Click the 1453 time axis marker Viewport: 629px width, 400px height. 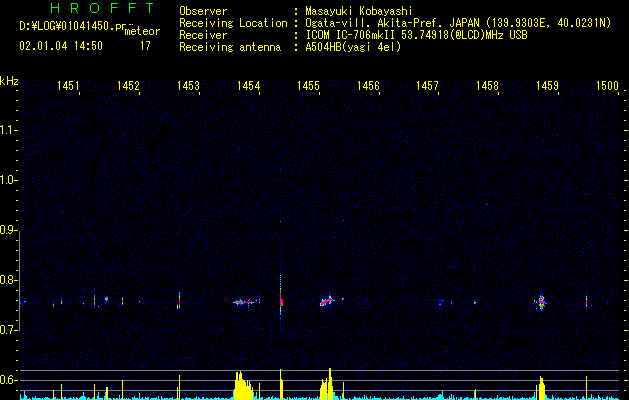click(188, 85)
